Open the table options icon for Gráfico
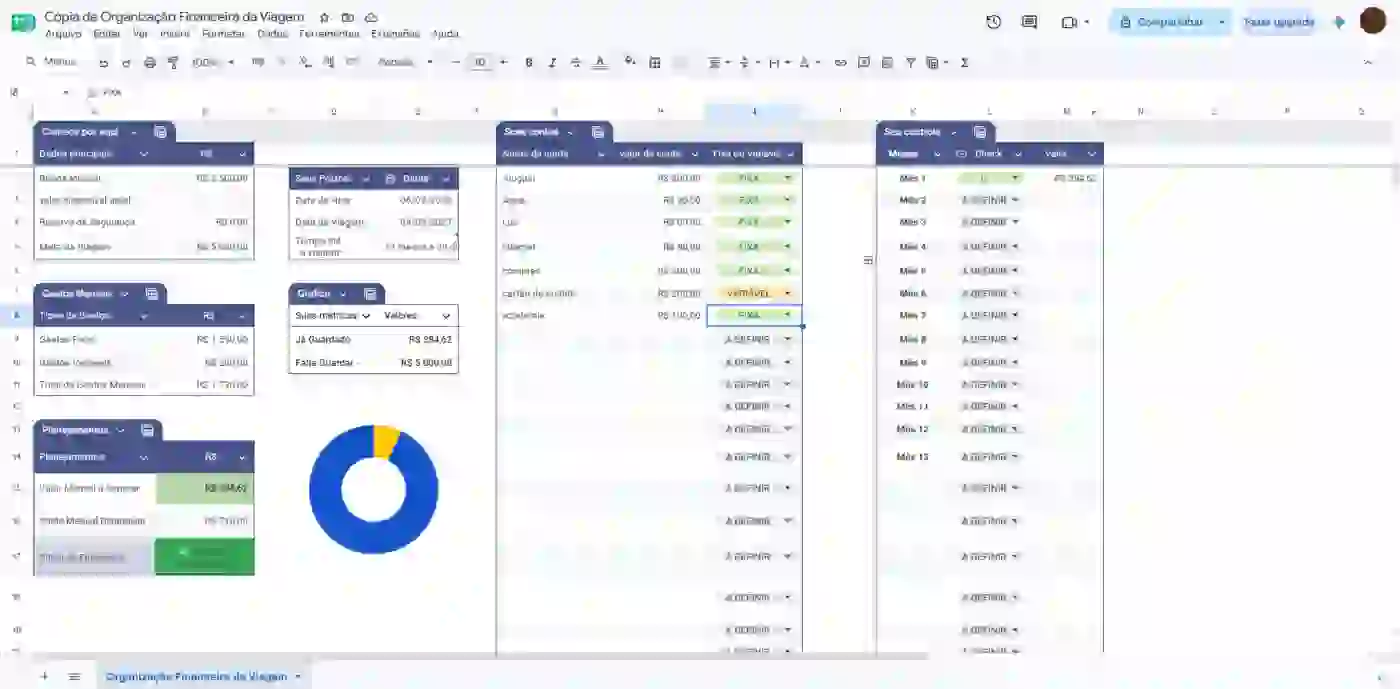1400x689 pixels. coord(370,294)
